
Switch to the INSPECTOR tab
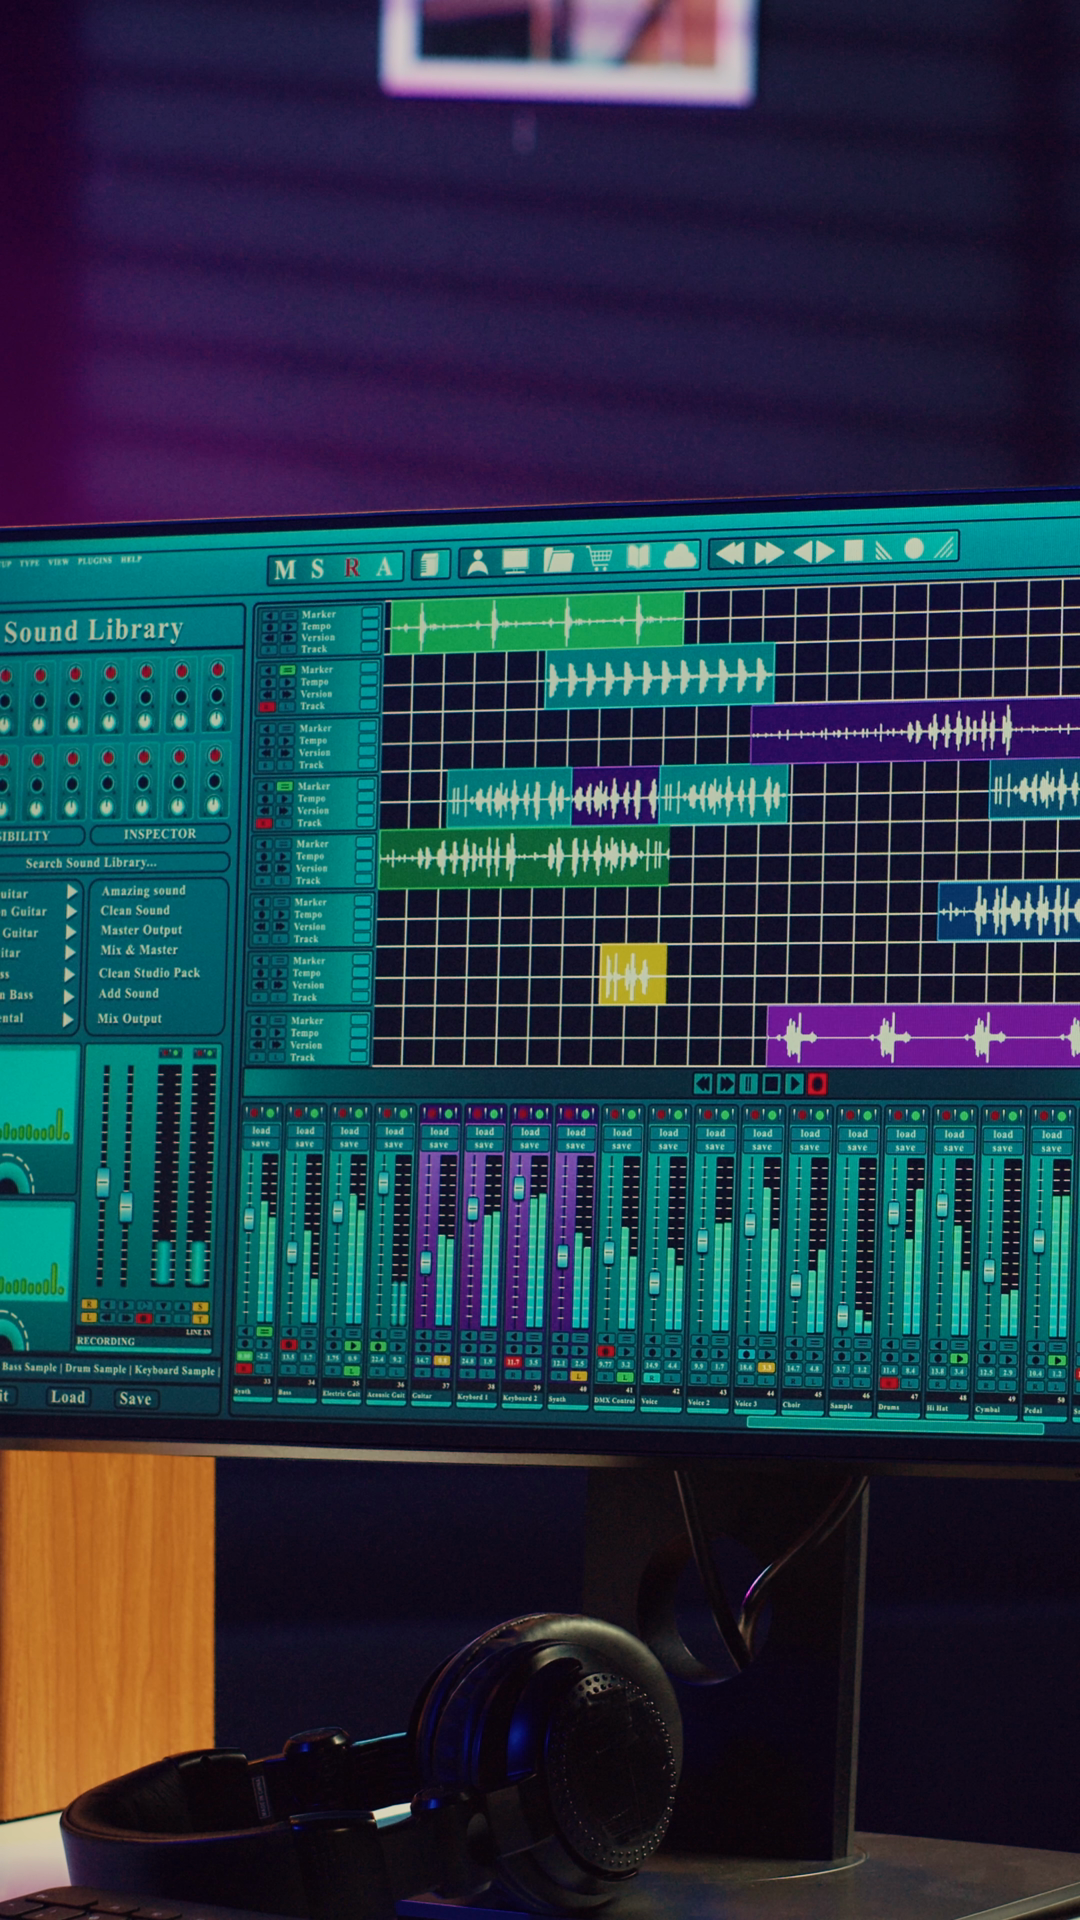click(x=160, y=834)
